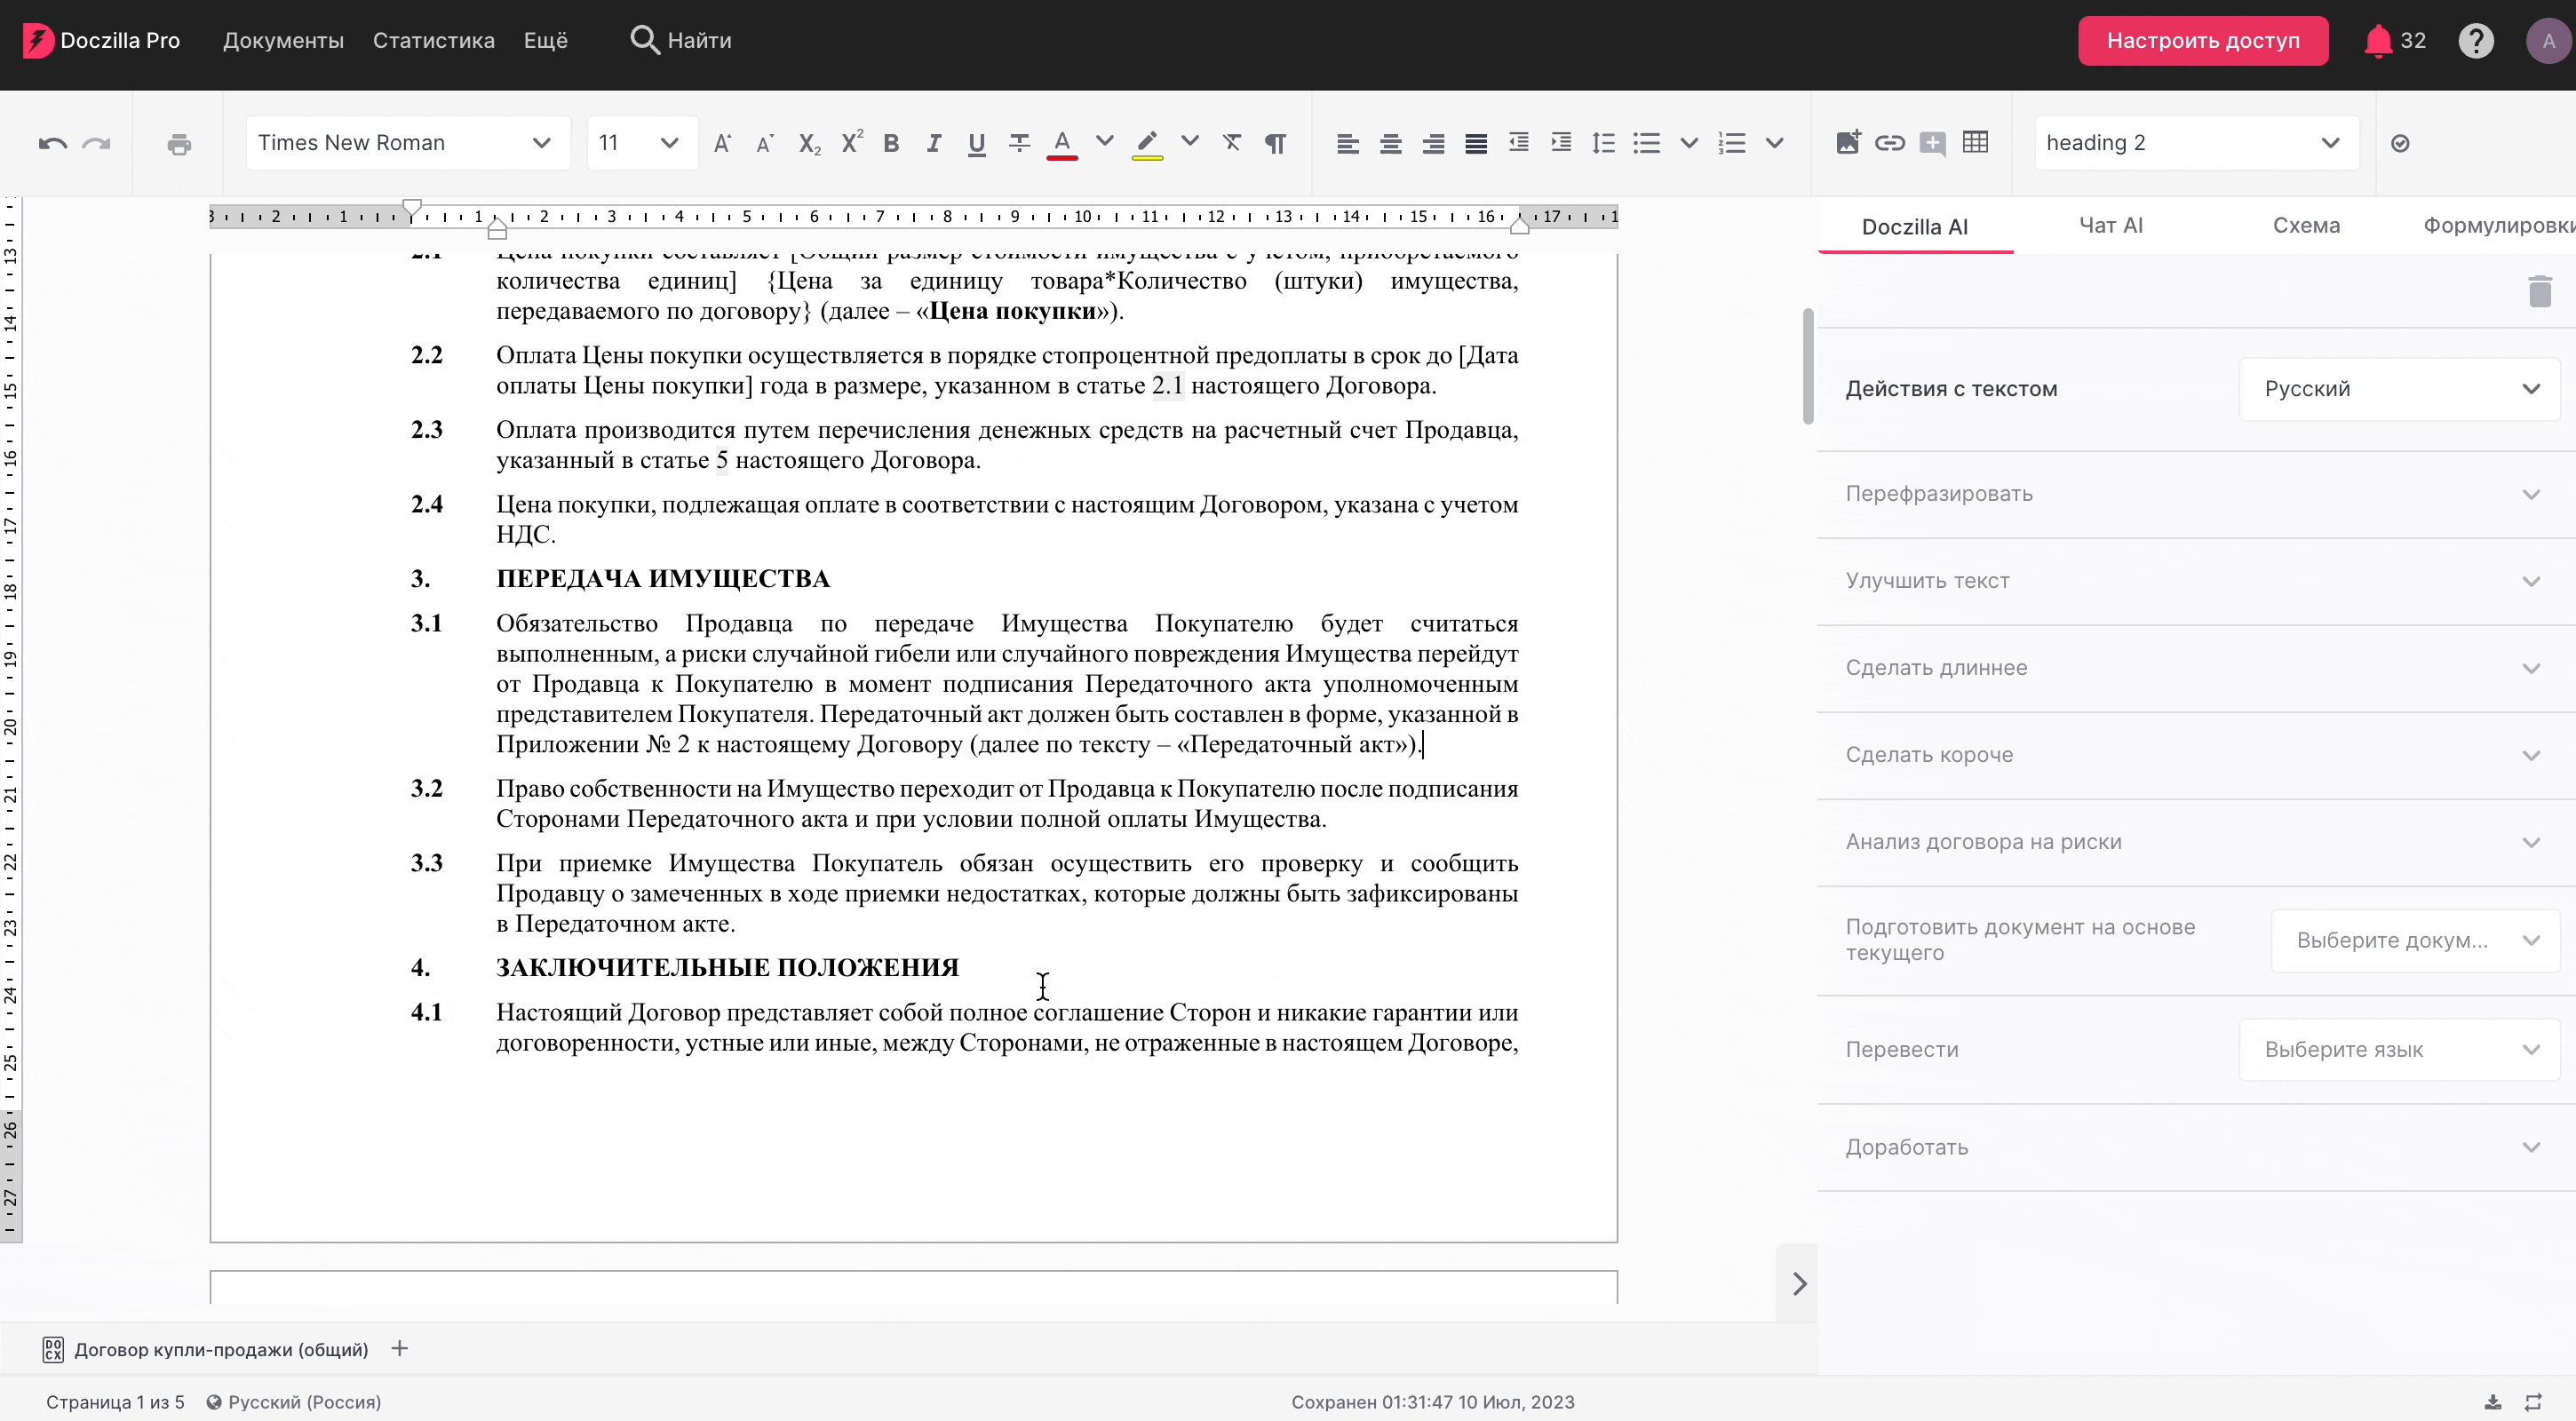Screen dimensions: 2576x1421
Task: Click the checkmark circle toolbar icon
Action: [2400, 144]
